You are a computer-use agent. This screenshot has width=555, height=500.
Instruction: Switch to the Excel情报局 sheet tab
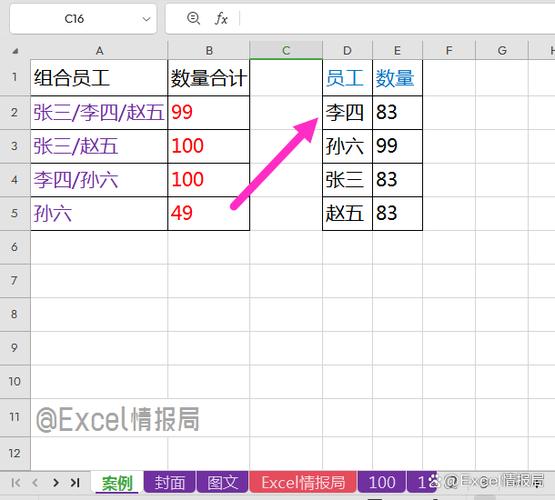pyautogui.click(x=303, y=482)
